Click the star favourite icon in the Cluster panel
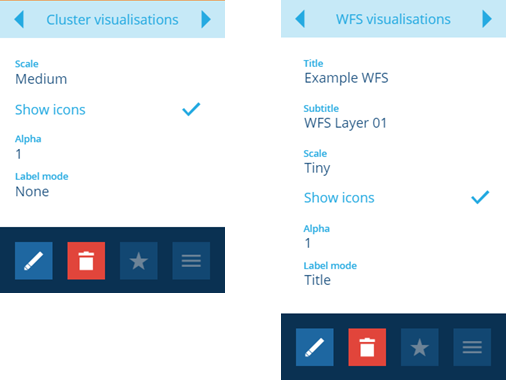 (139, 261)
